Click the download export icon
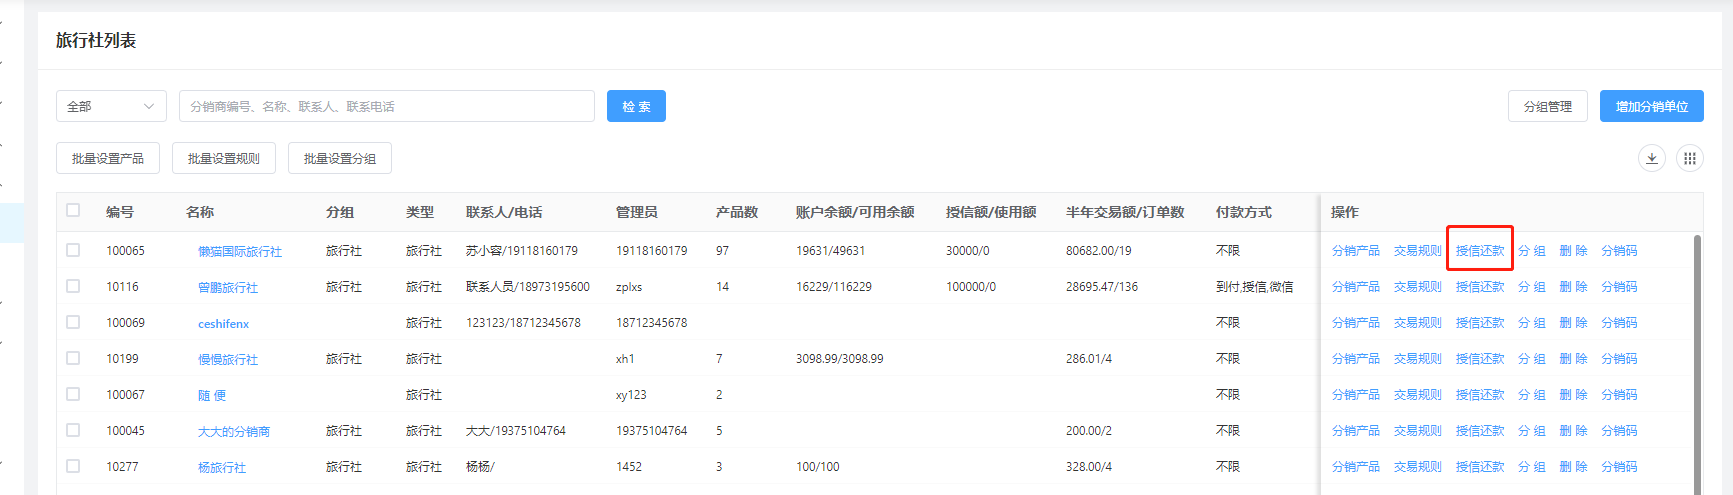The height and width of the screenshot is (495, 1733). pyautogui.click(x=1651, y=158)
